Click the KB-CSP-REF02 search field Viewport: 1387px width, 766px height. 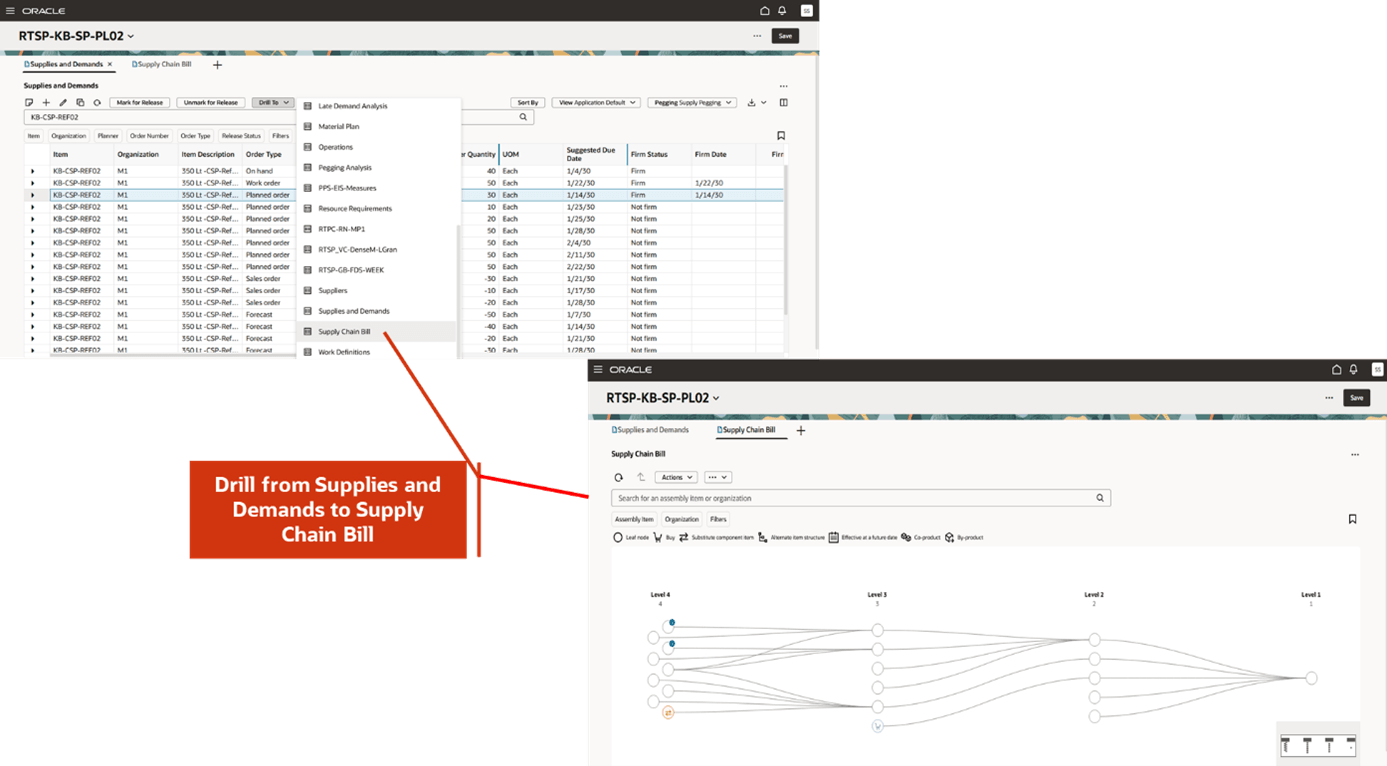pos(279,117)
